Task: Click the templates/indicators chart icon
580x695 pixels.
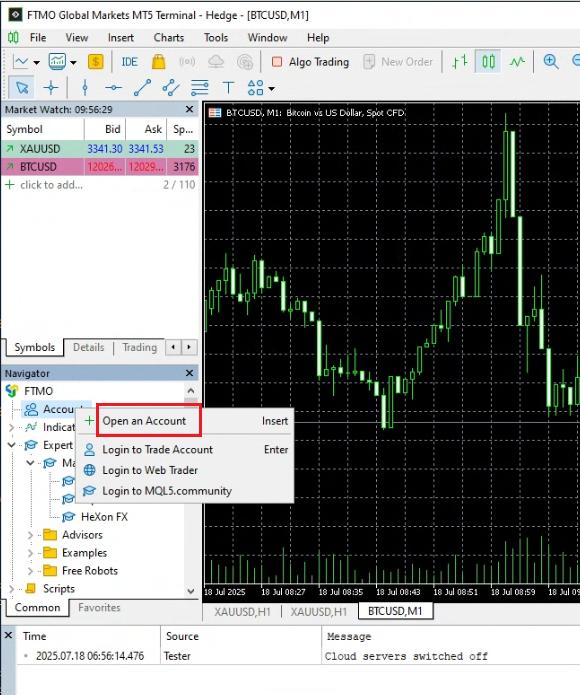Action: click(57, 62)
